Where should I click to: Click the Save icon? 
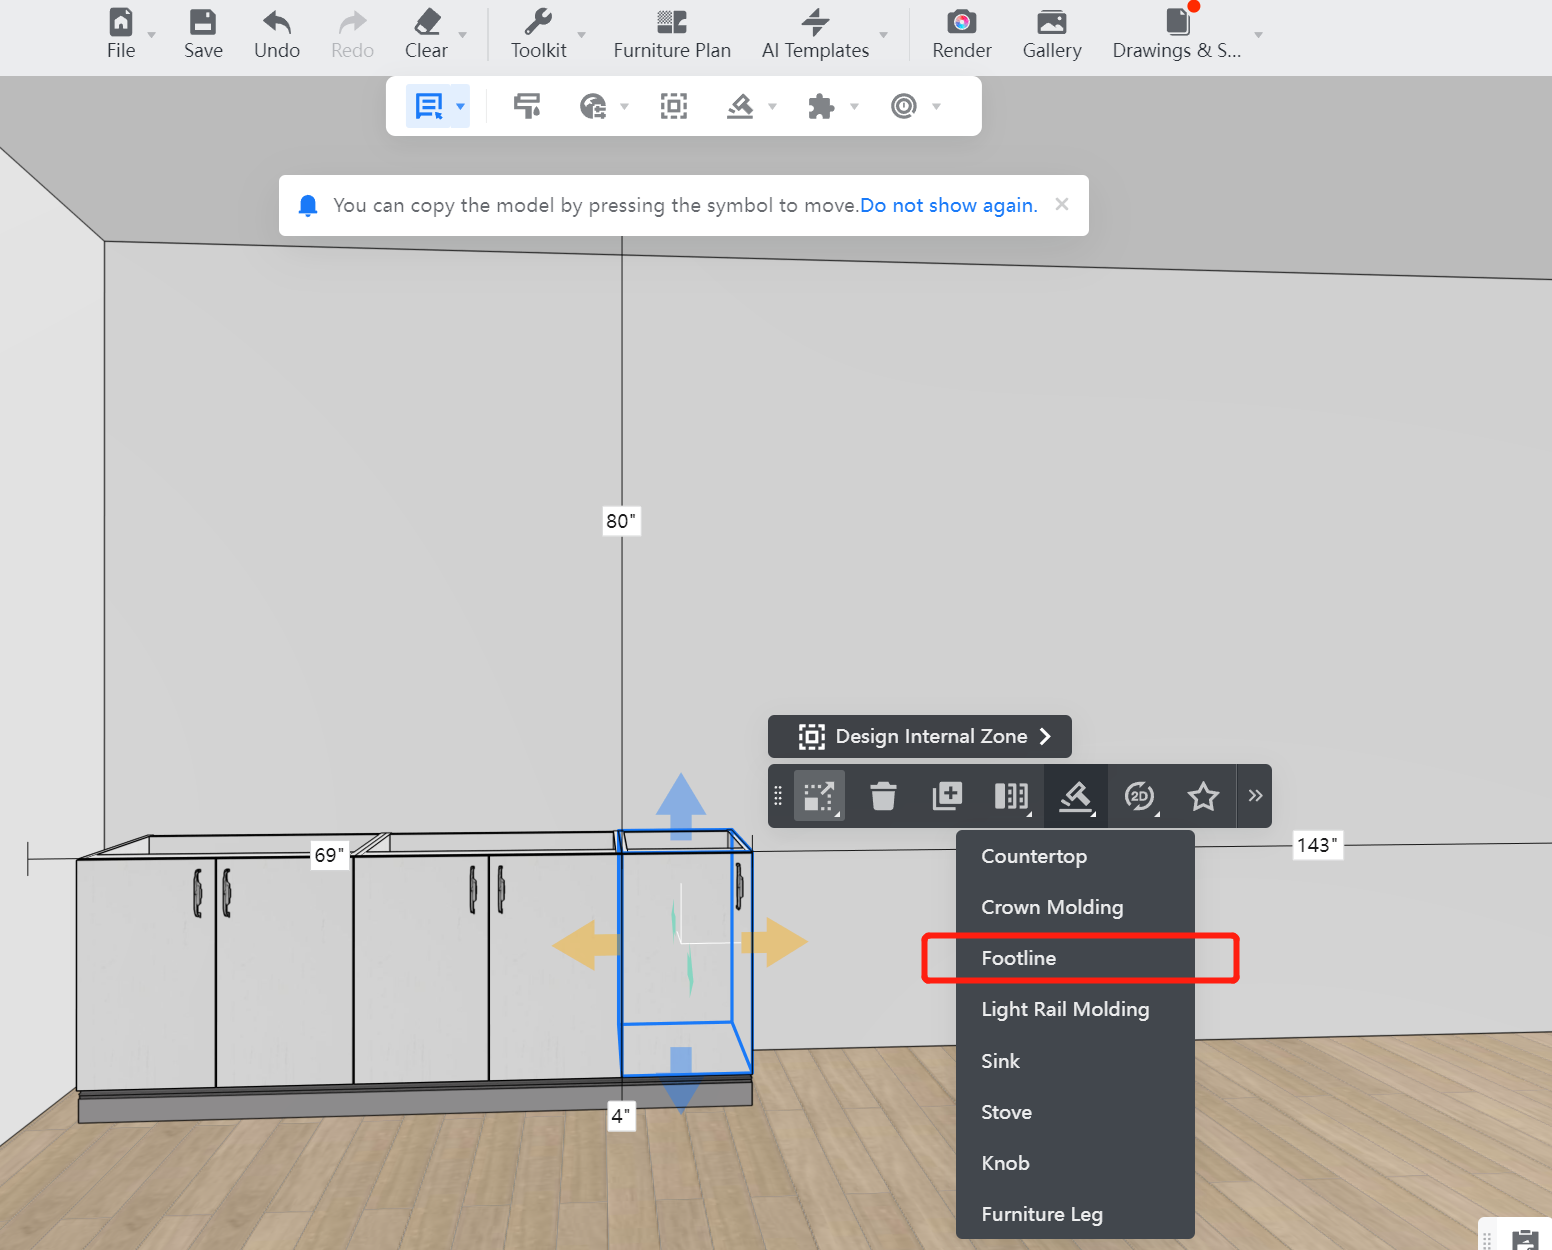coord(203,23)
